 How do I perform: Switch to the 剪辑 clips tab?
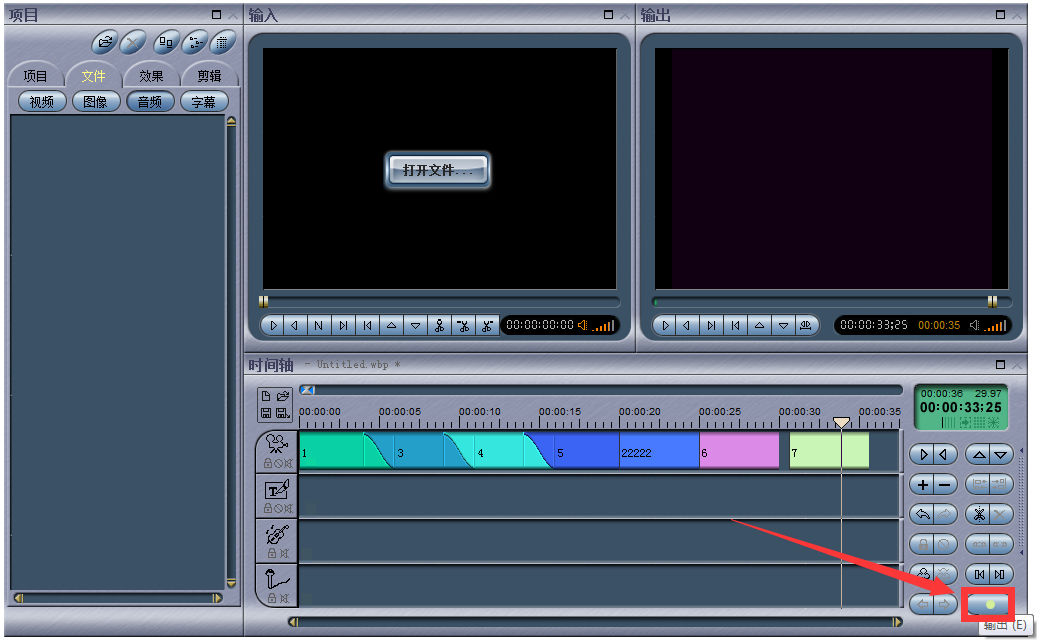(209, 76)
